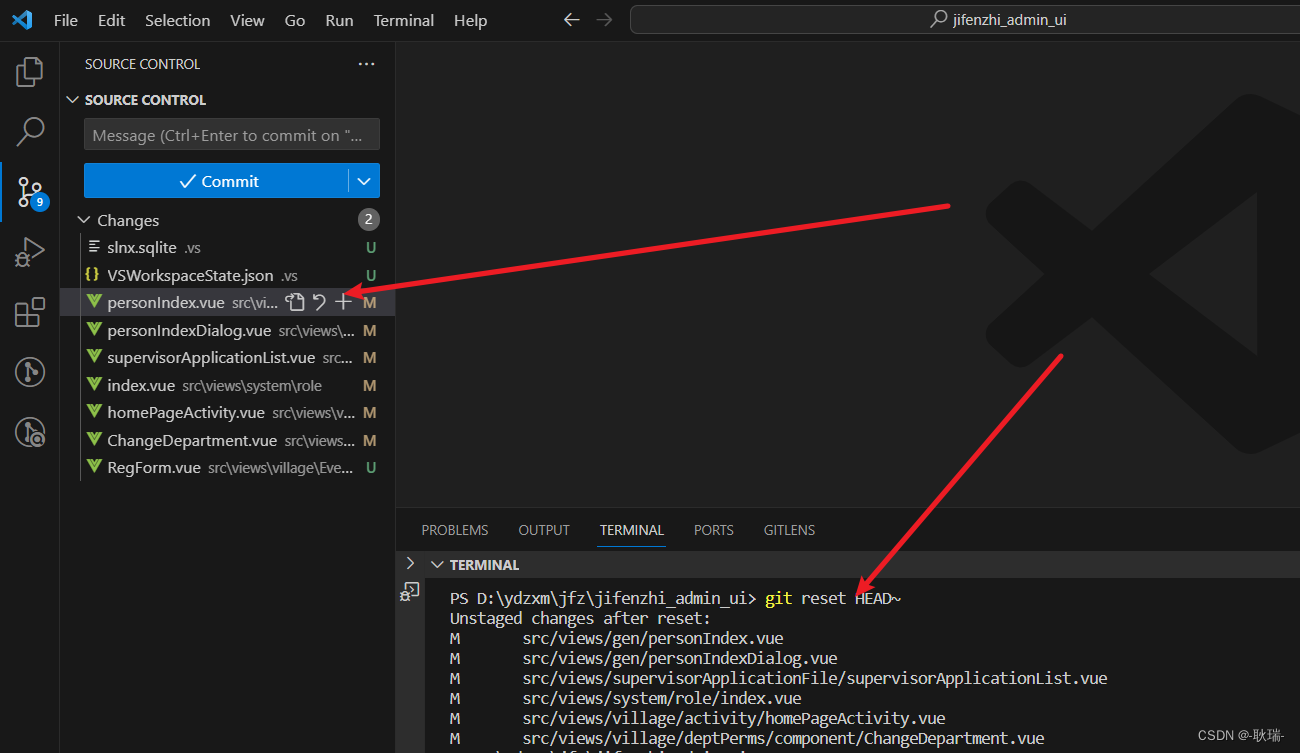This screenshot has height=753, width=1300.
Task: Select slnx.sqlite in Changes
Action: click(x=227, y=247)
